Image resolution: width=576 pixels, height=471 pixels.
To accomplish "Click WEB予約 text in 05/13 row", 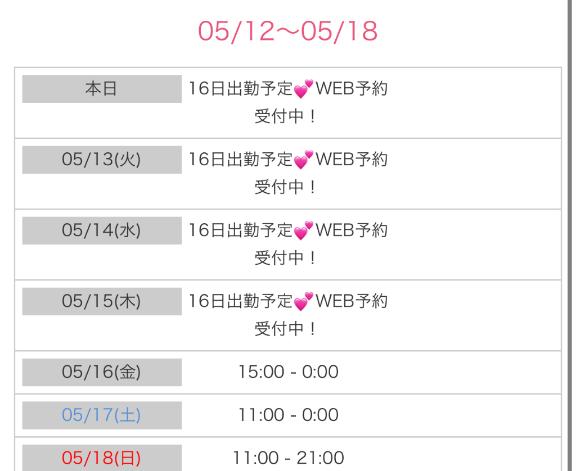I will 351,159.
